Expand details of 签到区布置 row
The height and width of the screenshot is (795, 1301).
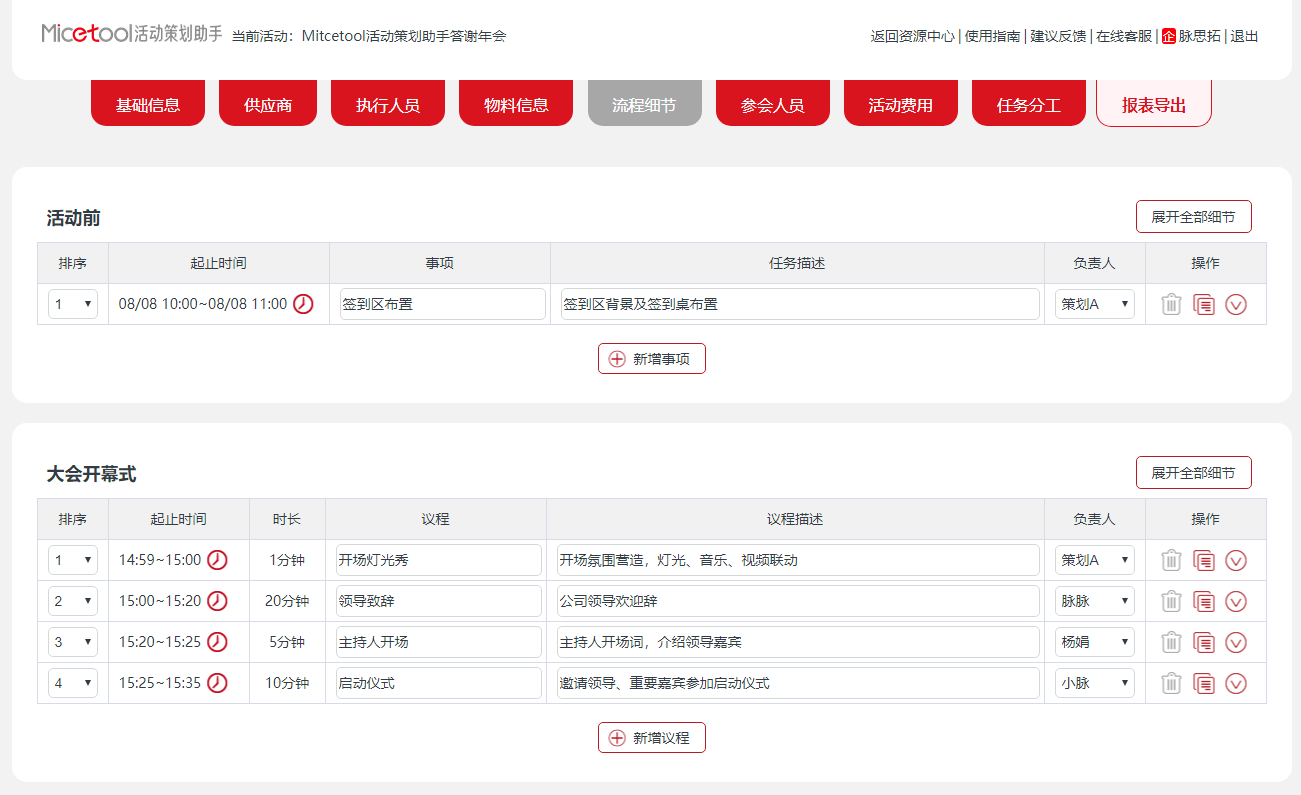(1236, 304)
